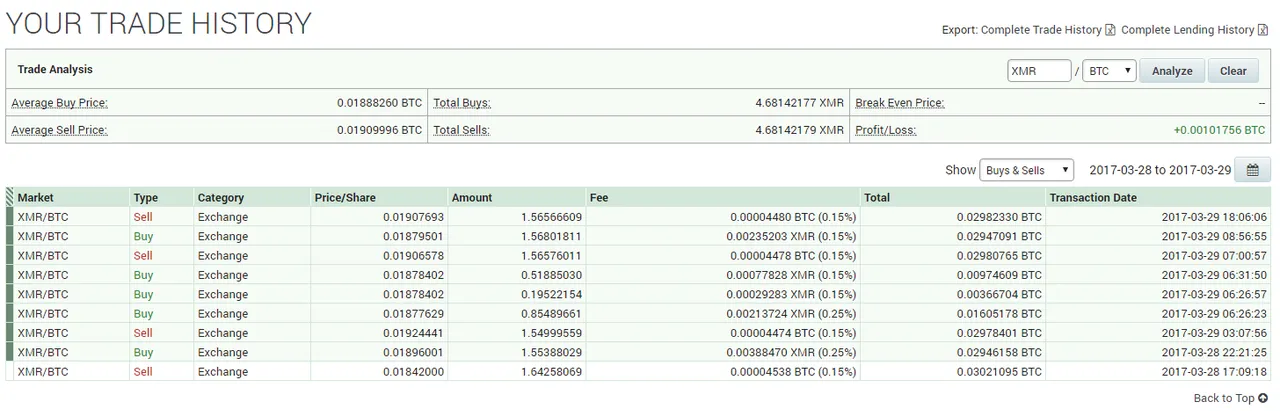Click the amount 0.51885030 cell

516,275
